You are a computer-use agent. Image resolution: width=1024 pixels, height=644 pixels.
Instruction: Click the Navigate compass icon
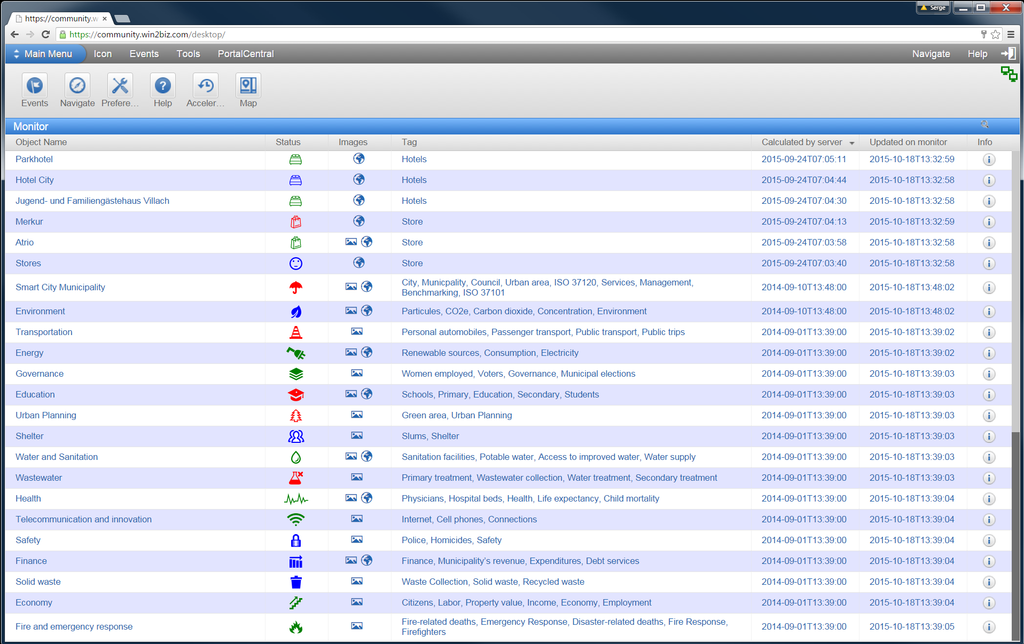tap(77, 86)
